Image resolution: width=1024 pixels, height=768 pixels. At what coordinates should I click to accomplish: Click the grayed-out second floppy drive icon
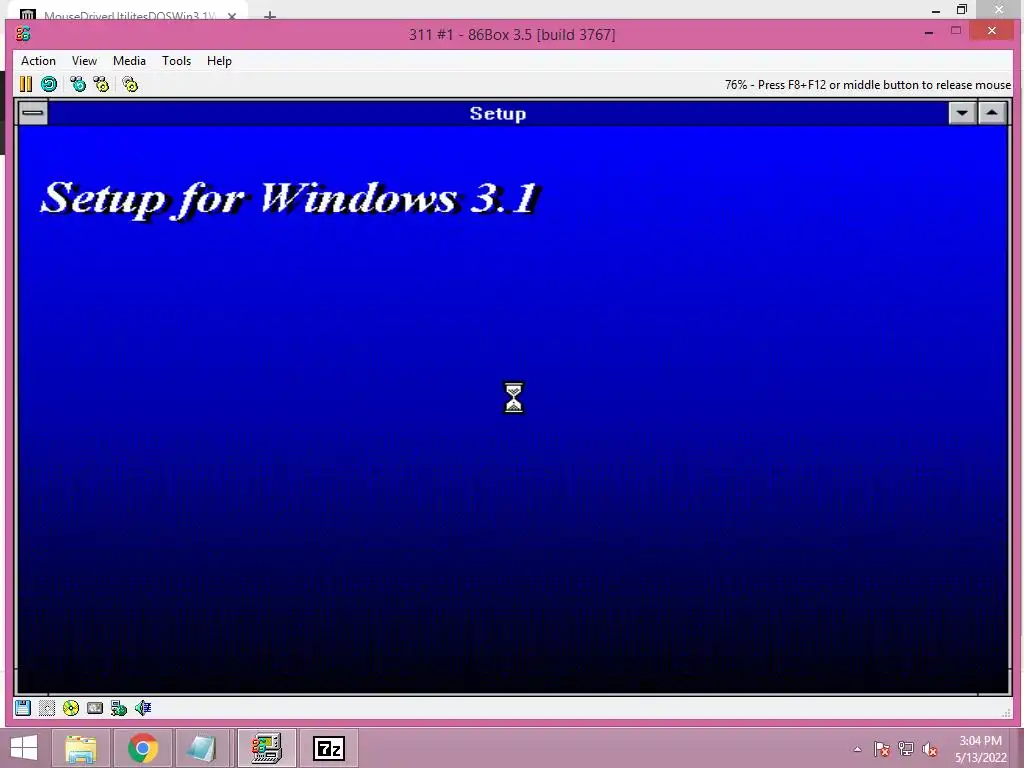pyautogui.click(x=46, y=708)
